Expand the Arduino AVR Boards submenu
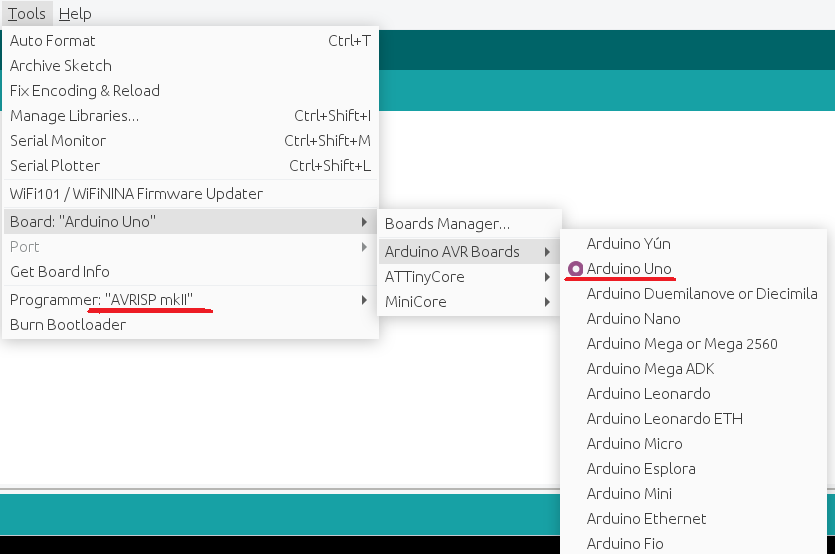The height and width of the screenshot is (554, 835). pyautogui.click(x=469, y=251)
